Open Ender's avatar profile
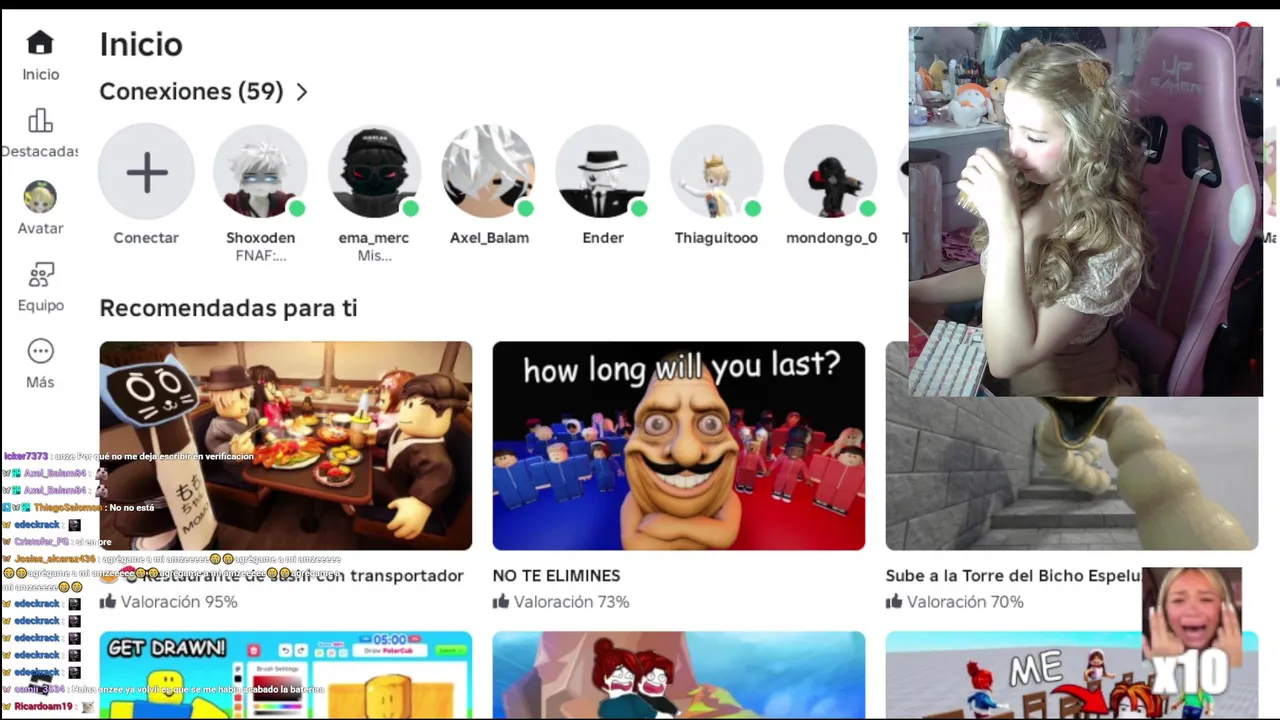This screenshot has height=720, width=1280. click(603, 172)
